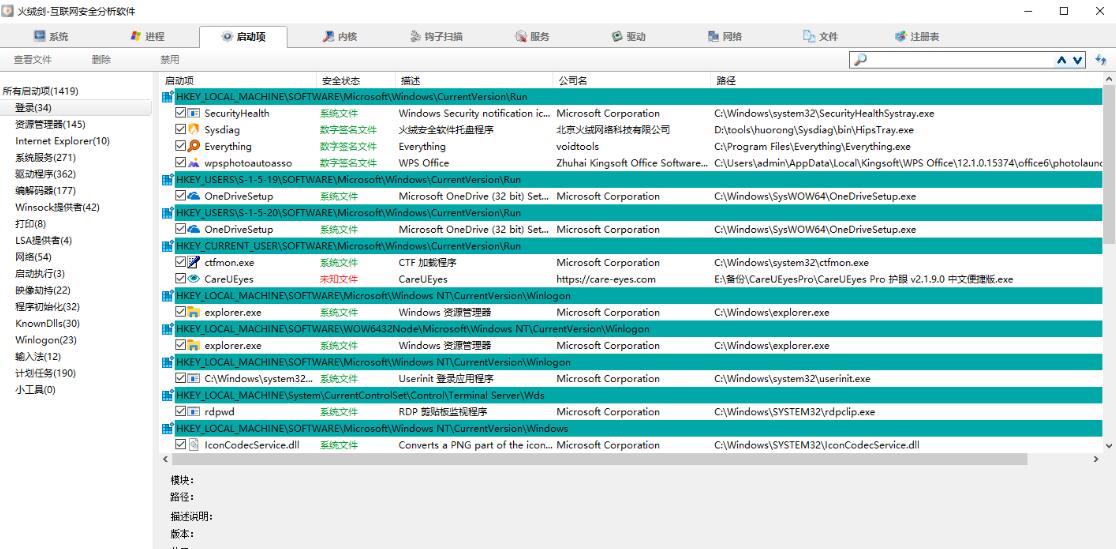Click the horizontal scrollbar left arrow
1116x549 pixels.
tap(166, 460)
